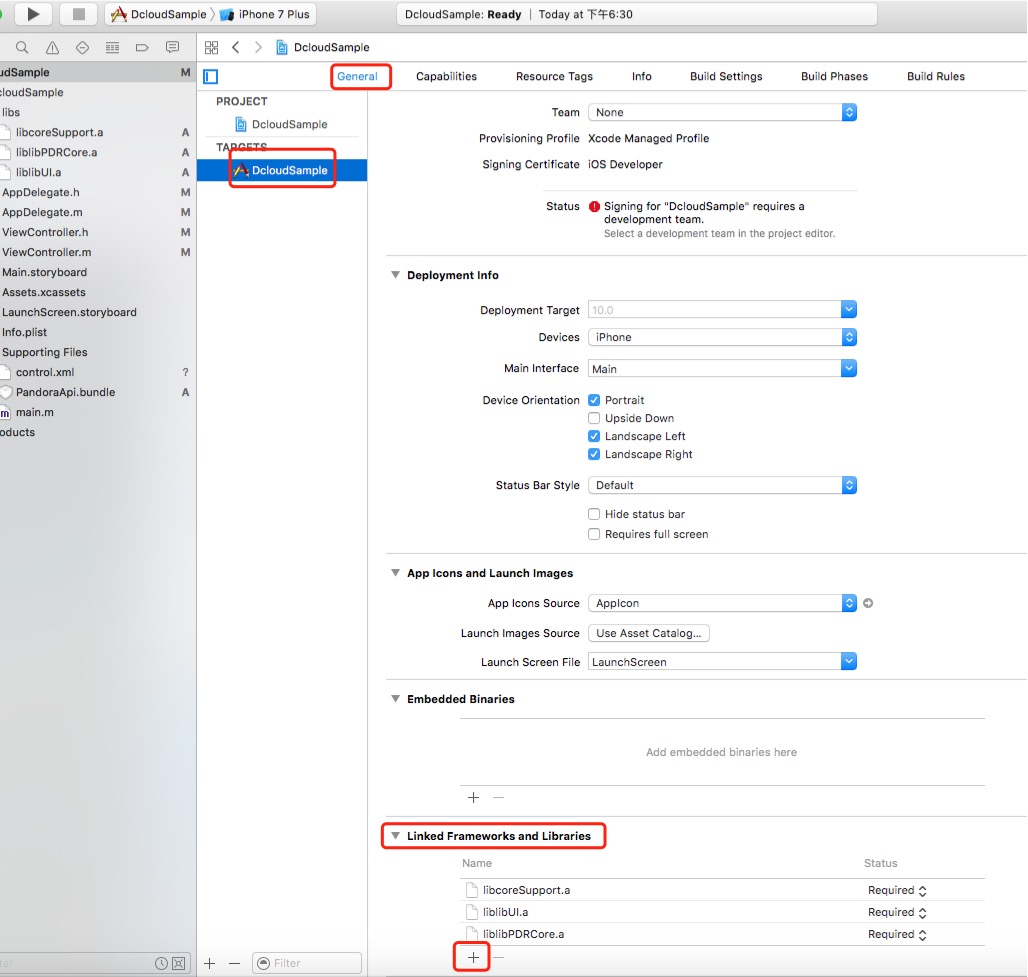Image resolution: width=1028 pixels, height=977 pixels.
Task: Switch to Resource Tags tab
Action: point(554,77)
